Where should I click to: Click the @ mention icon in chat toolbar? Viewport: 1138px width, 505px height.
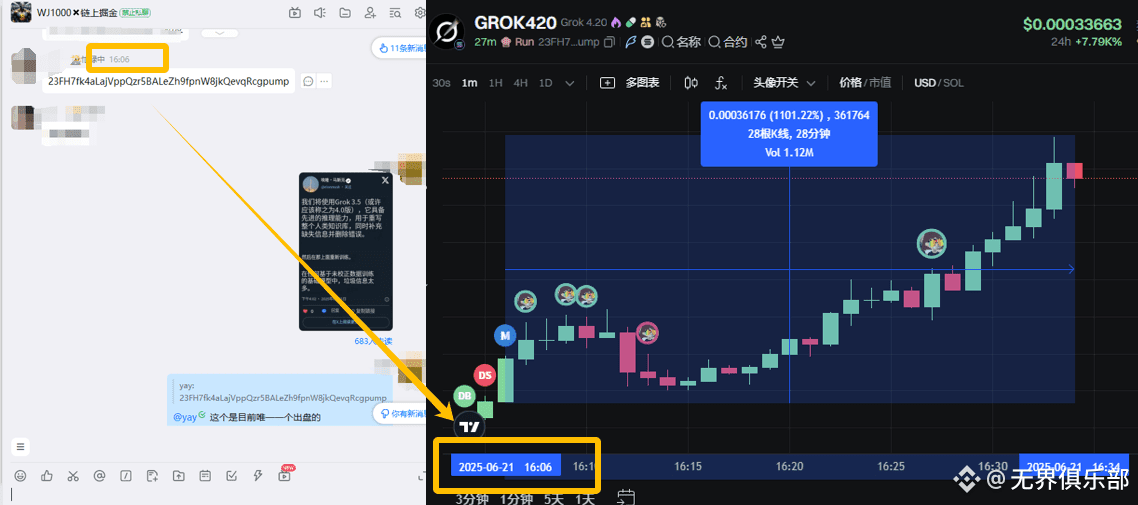coord(99,476)
